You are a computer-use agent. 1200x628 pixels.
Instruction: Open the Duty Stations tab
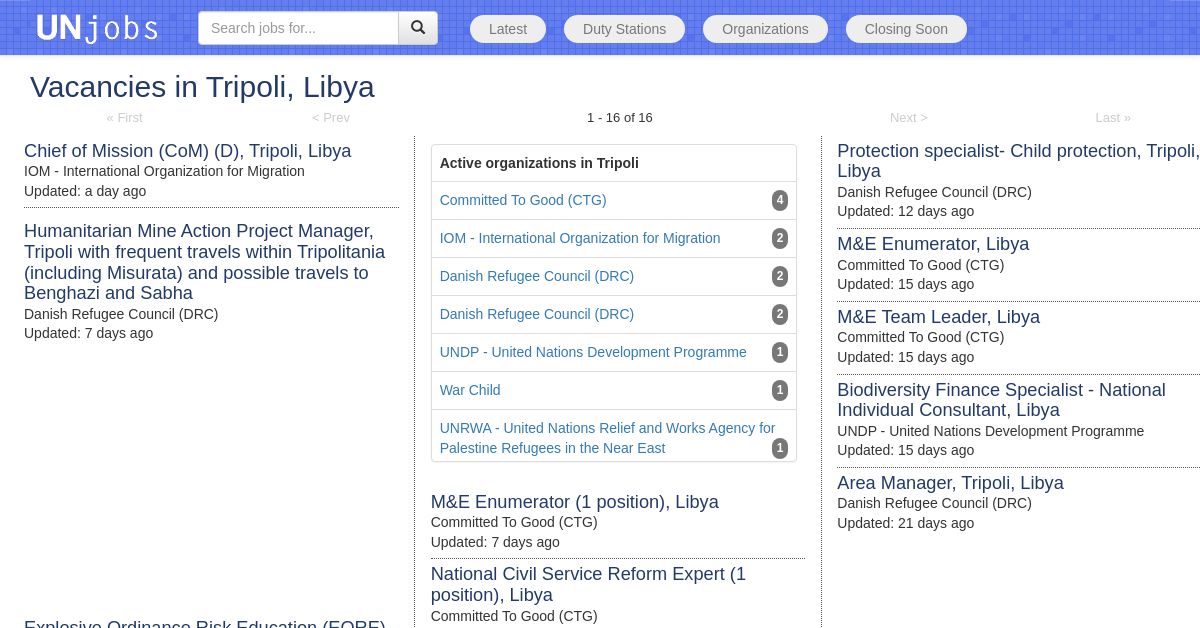[624, 29]
